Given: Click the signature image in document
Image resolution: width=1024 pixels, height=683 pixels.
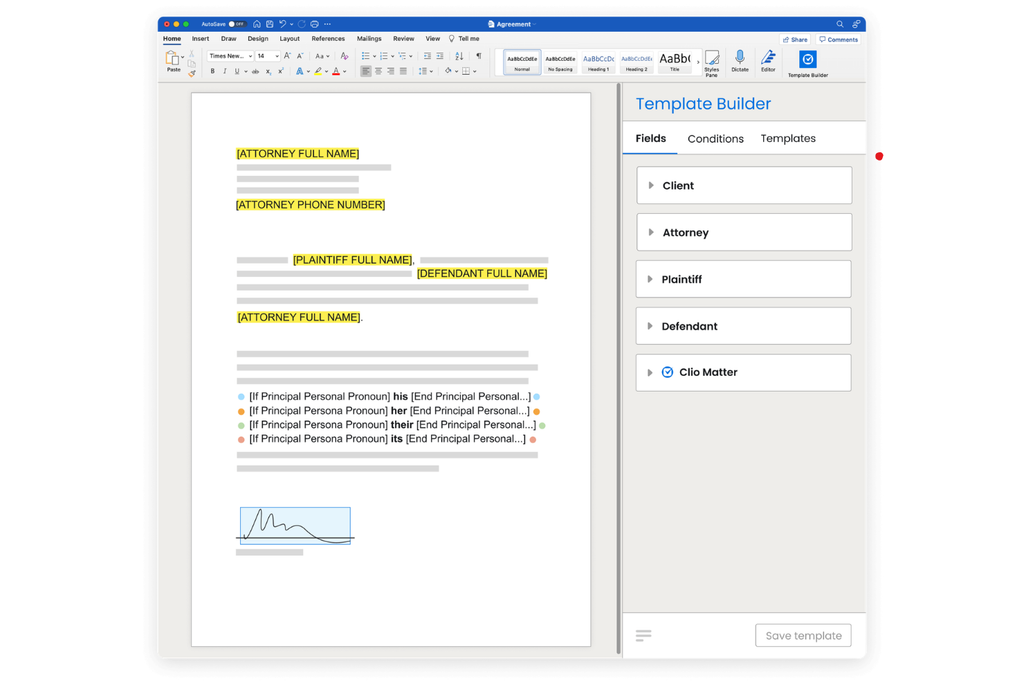Looking at the screenshot, I should pyautogui.click(x=295, y=526).
